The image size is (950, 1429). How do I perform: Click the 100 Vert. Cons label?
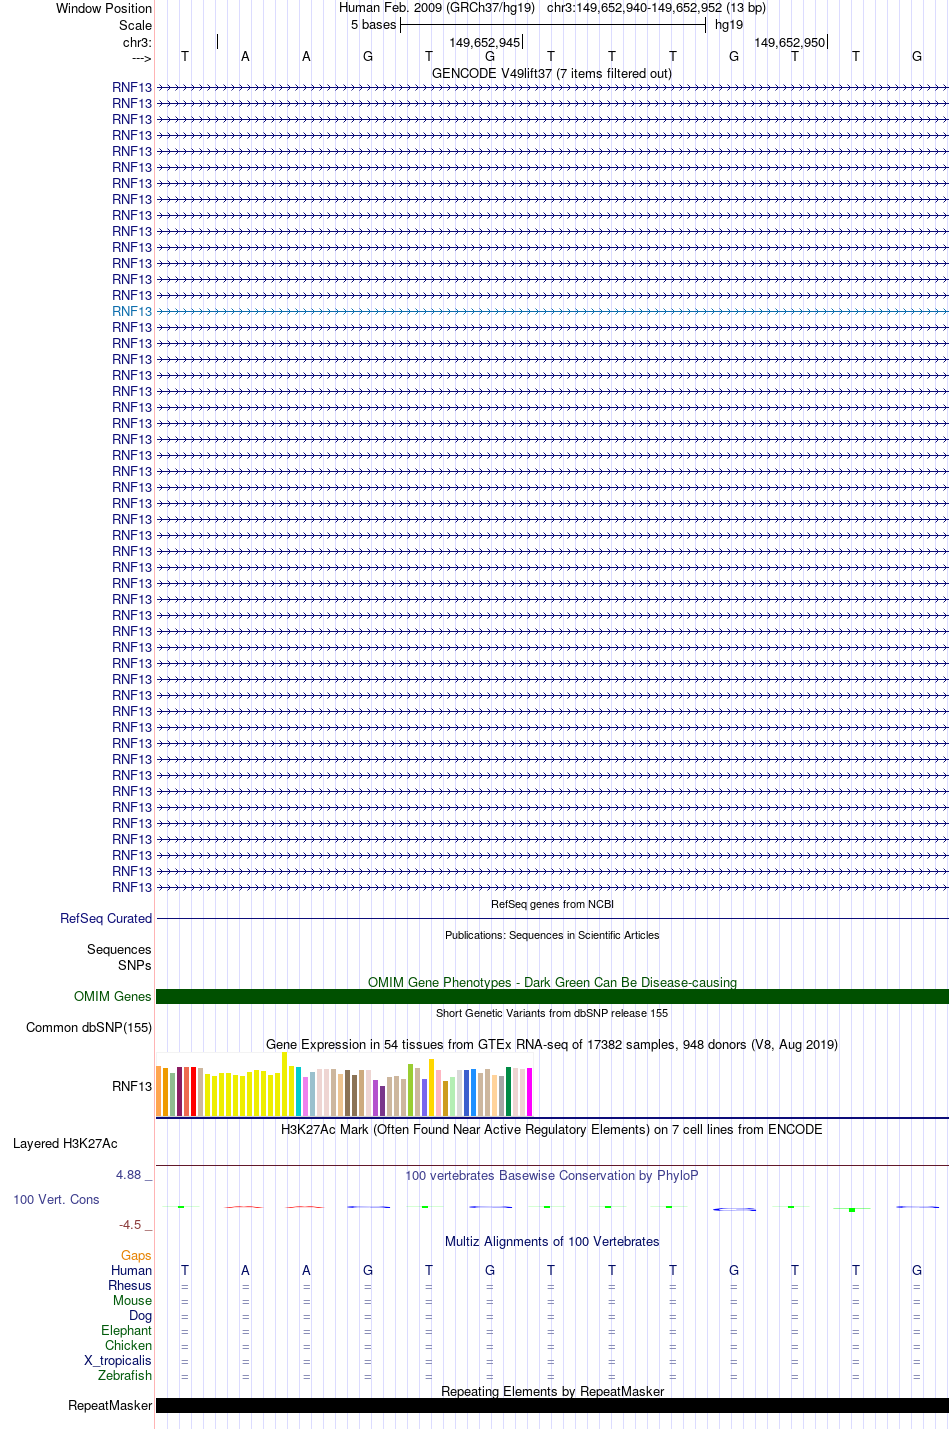56,1199
